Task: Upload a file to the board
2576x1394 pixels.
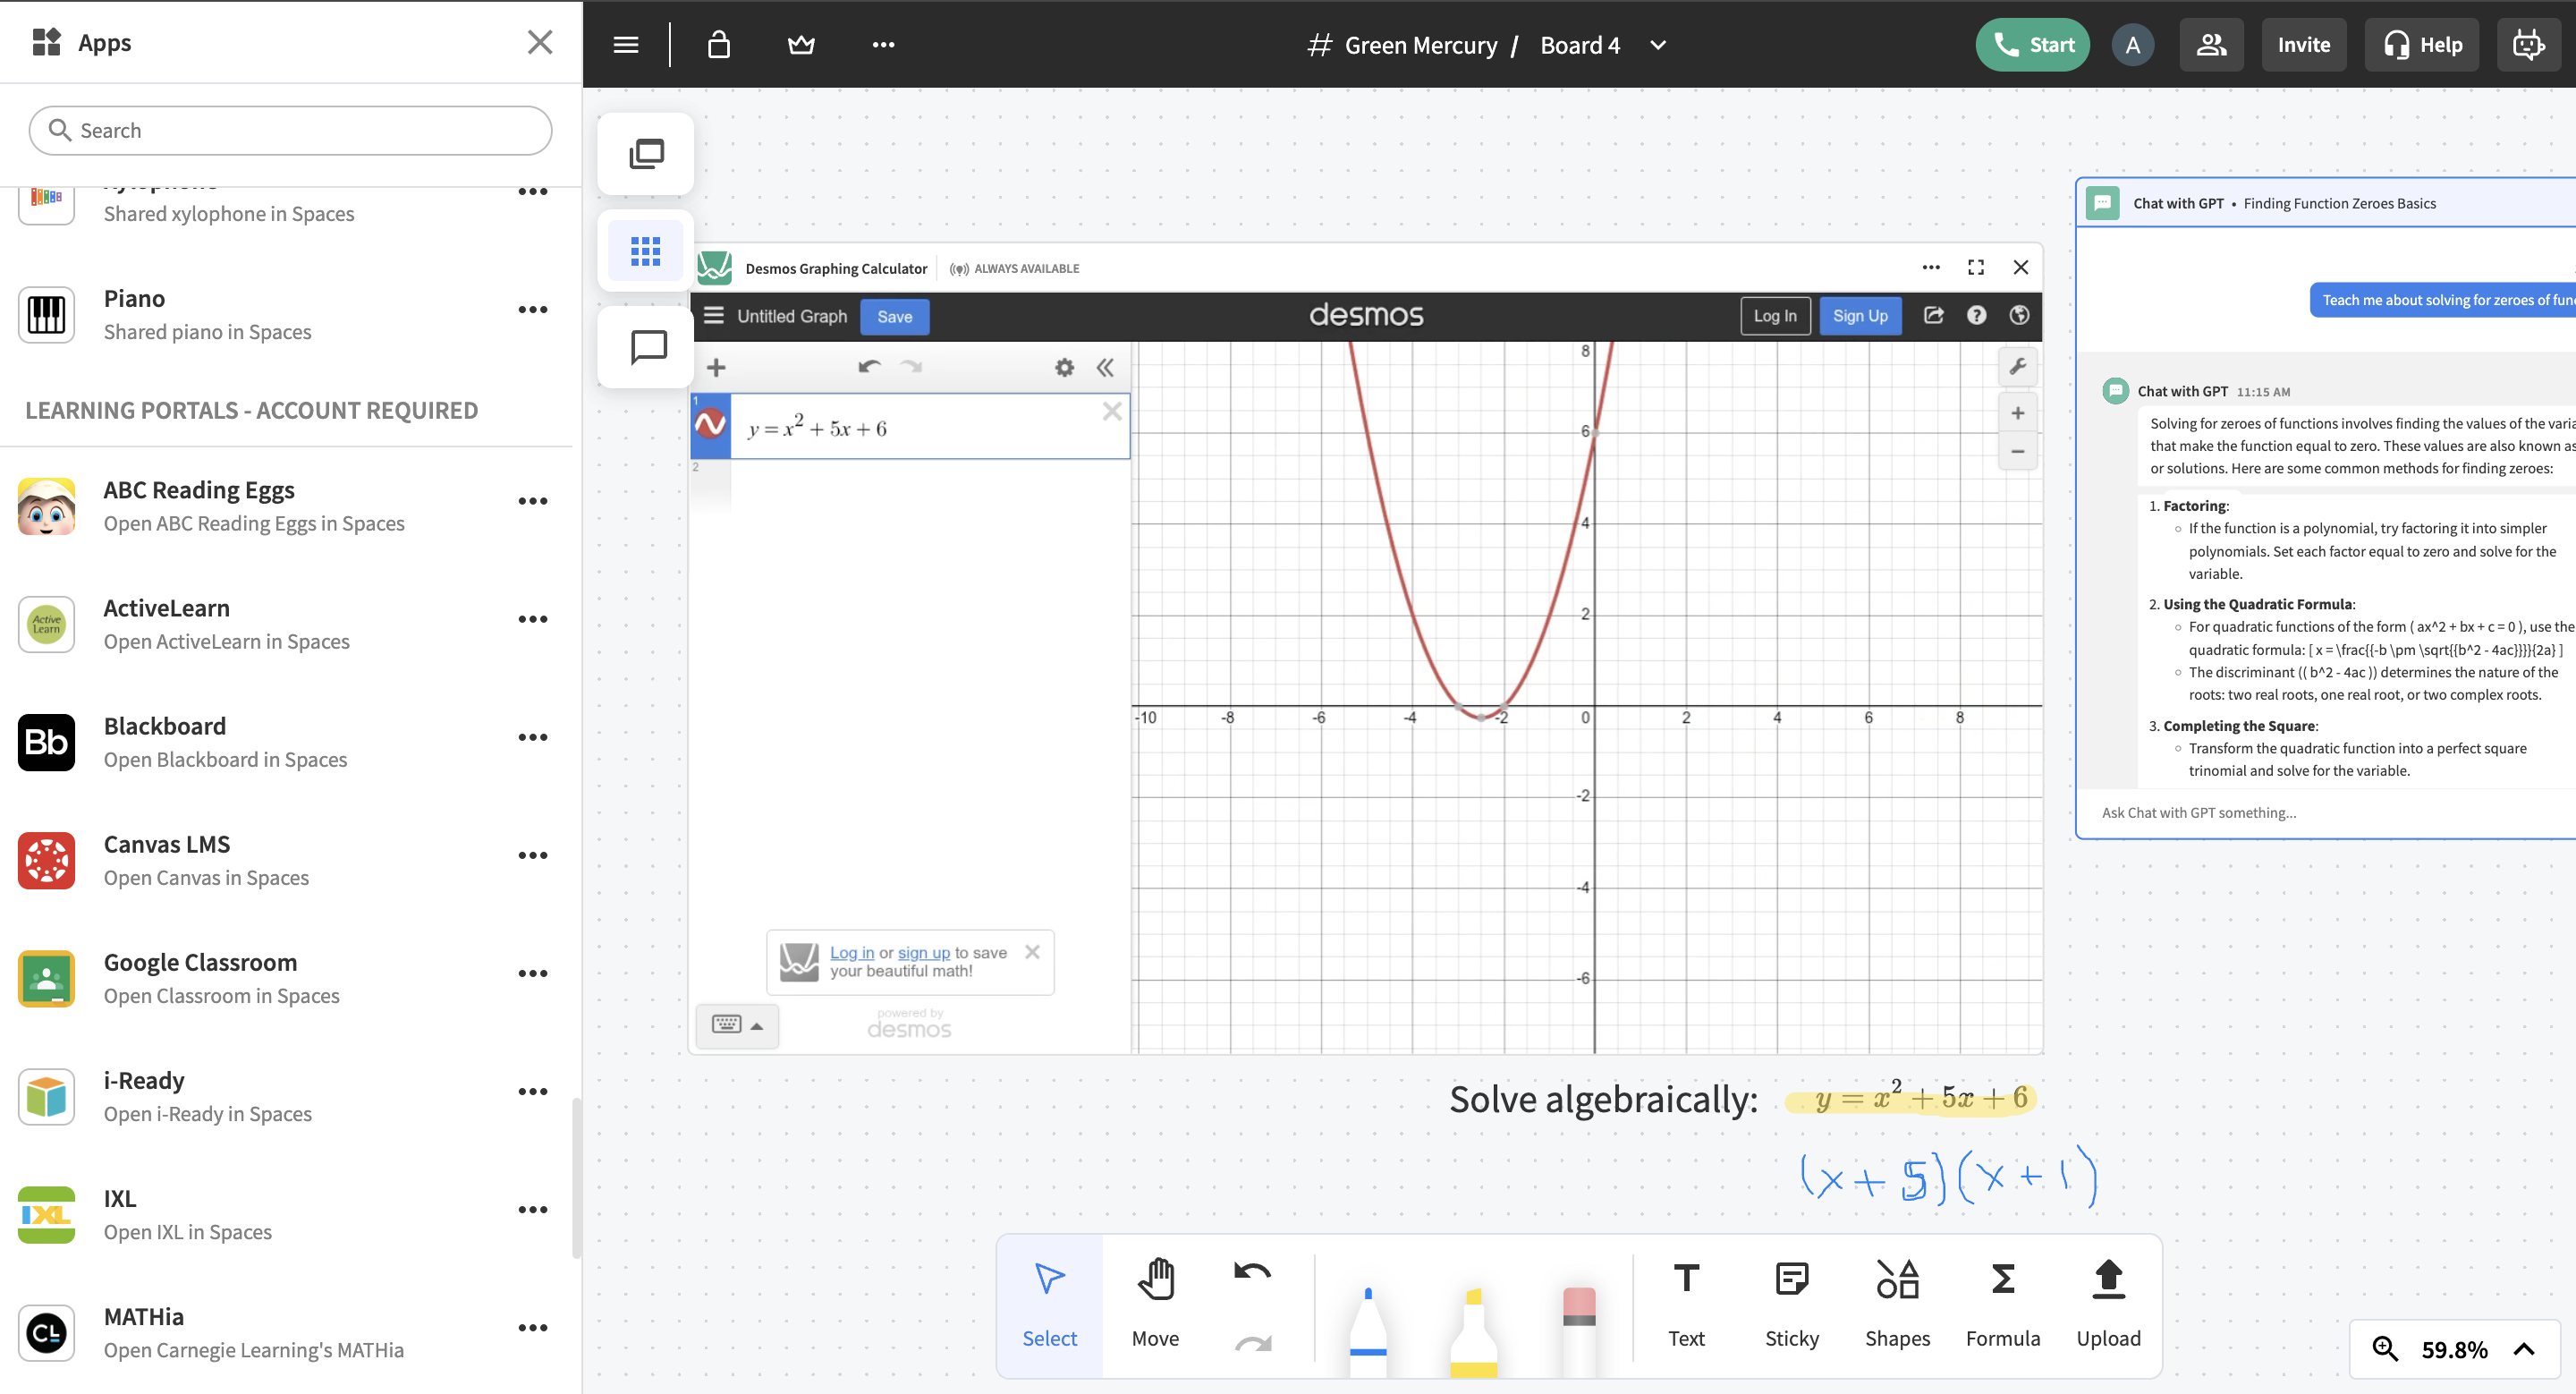Action: pos(2108,1300)
